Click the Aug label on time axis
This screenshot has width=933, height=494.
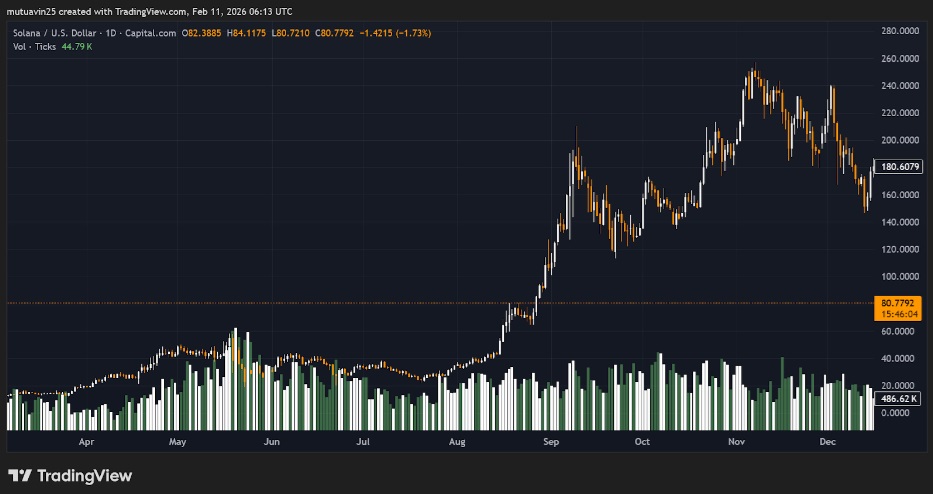point(457,442)
